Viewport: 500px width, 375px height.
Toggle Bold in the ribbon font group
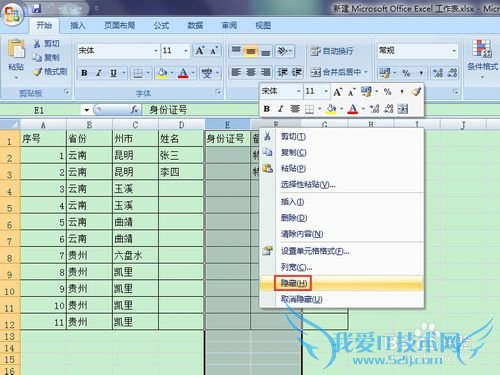coord(84,73)
